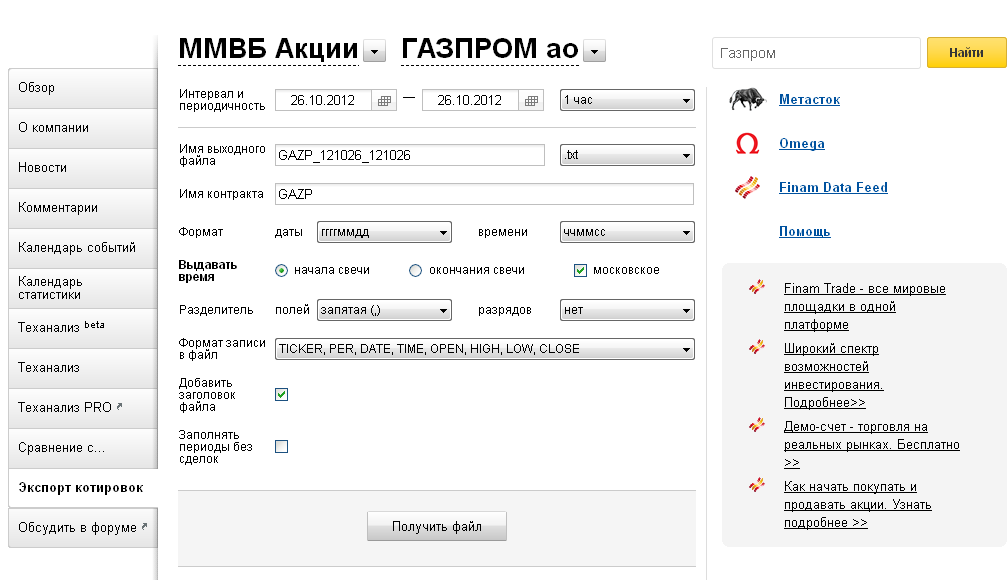Image resolution: width=1007 pixels, height=580 pixels.
Task: Click the icon beside Демо-счет link
Action: (x=757, y=425)
